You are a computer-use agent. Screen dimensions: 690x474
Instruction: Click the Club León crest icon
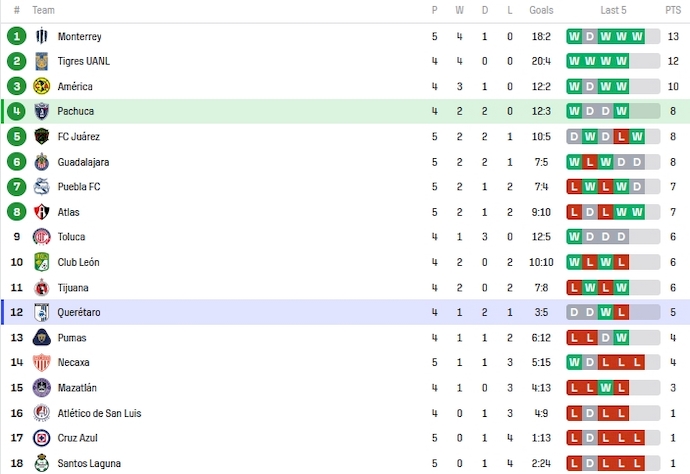tap(42, 262)
